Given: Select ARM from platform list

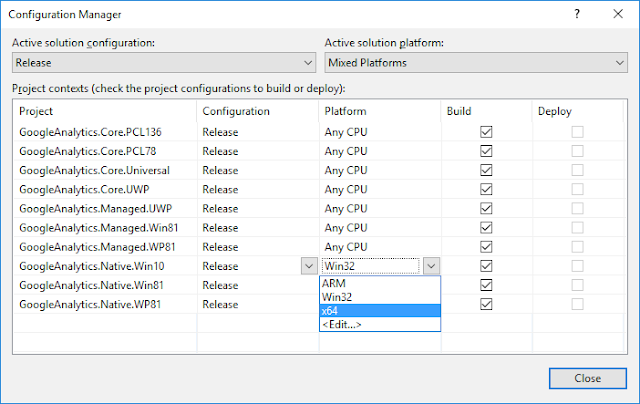Looking at the screenshot, I should (334, 284).
